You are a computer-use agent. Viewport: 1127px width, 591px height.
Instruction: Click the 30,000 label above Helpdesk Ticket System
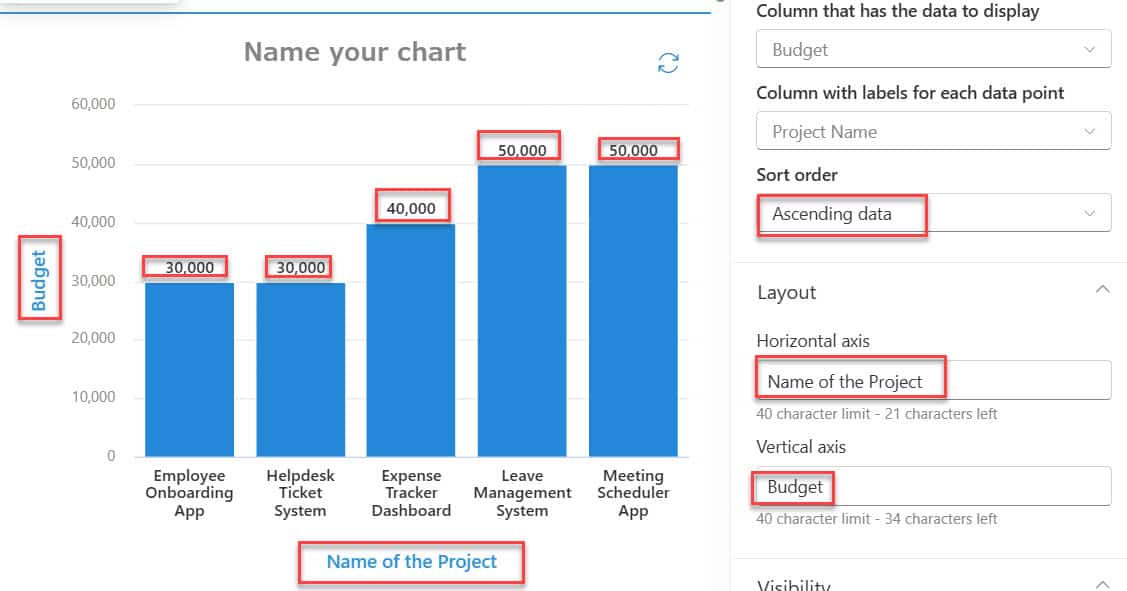coord(298,266)
